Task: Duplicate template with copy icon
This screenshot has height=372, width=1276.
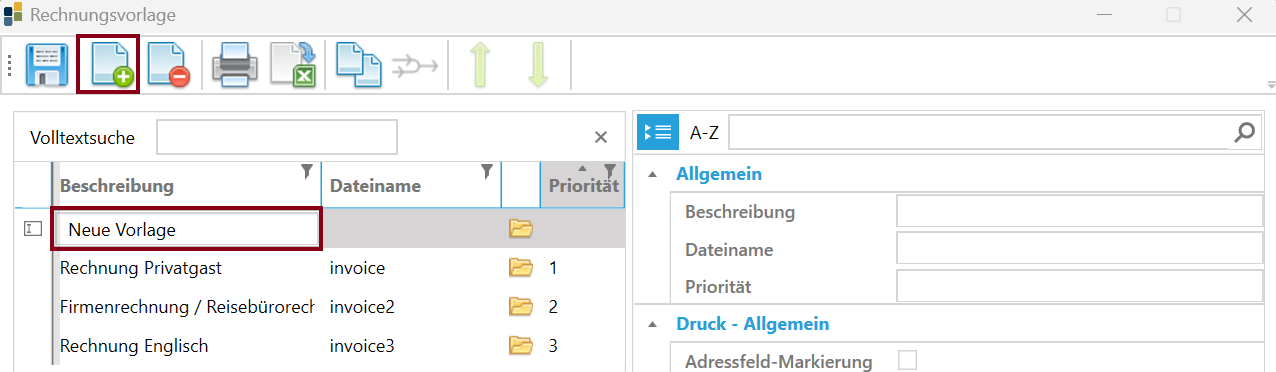Action: [358, 65]
